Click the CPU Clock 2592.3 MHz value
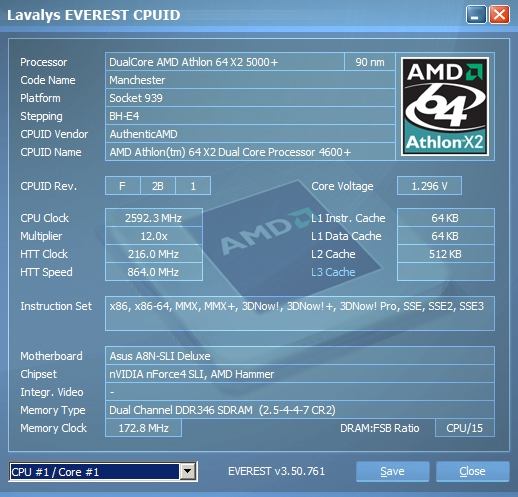 click(x=154, y=218)
